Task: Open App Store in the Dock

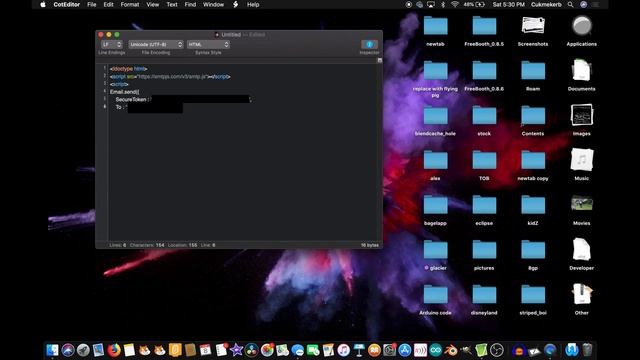Action: pos(404,350)
